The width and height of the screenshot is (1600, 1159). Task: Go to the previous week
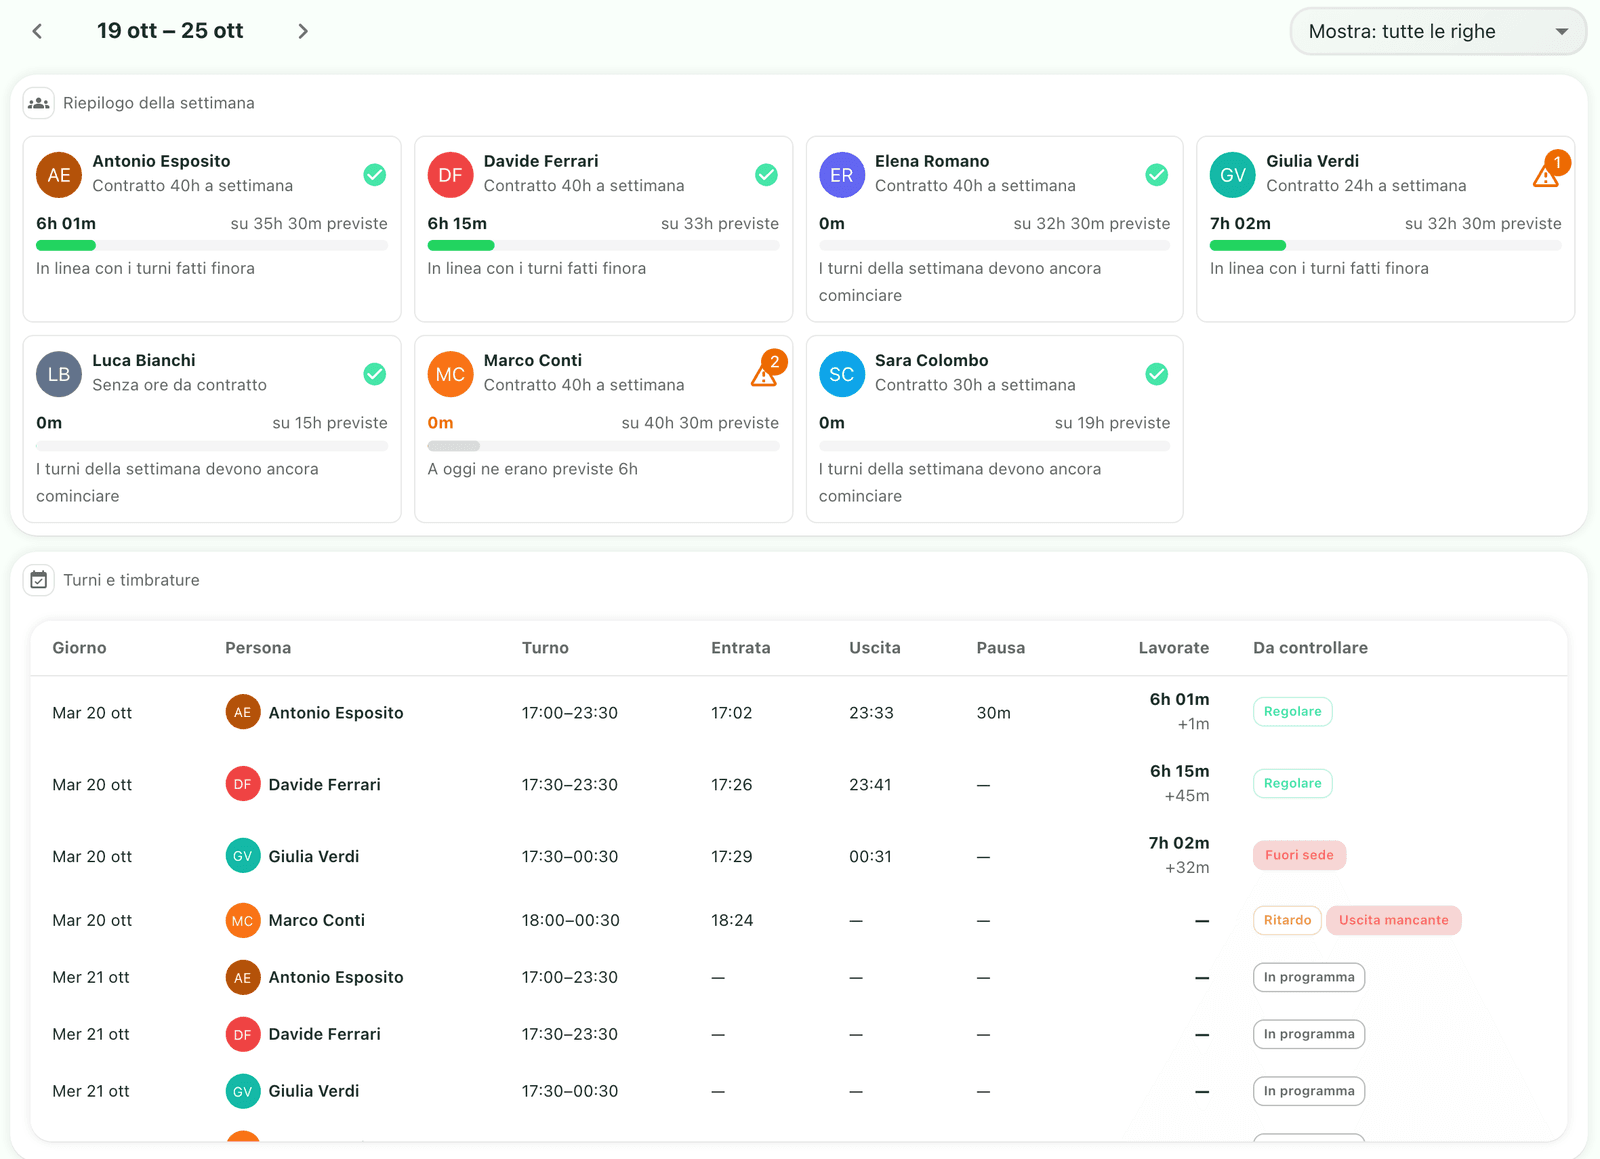(x=37, y=31)
